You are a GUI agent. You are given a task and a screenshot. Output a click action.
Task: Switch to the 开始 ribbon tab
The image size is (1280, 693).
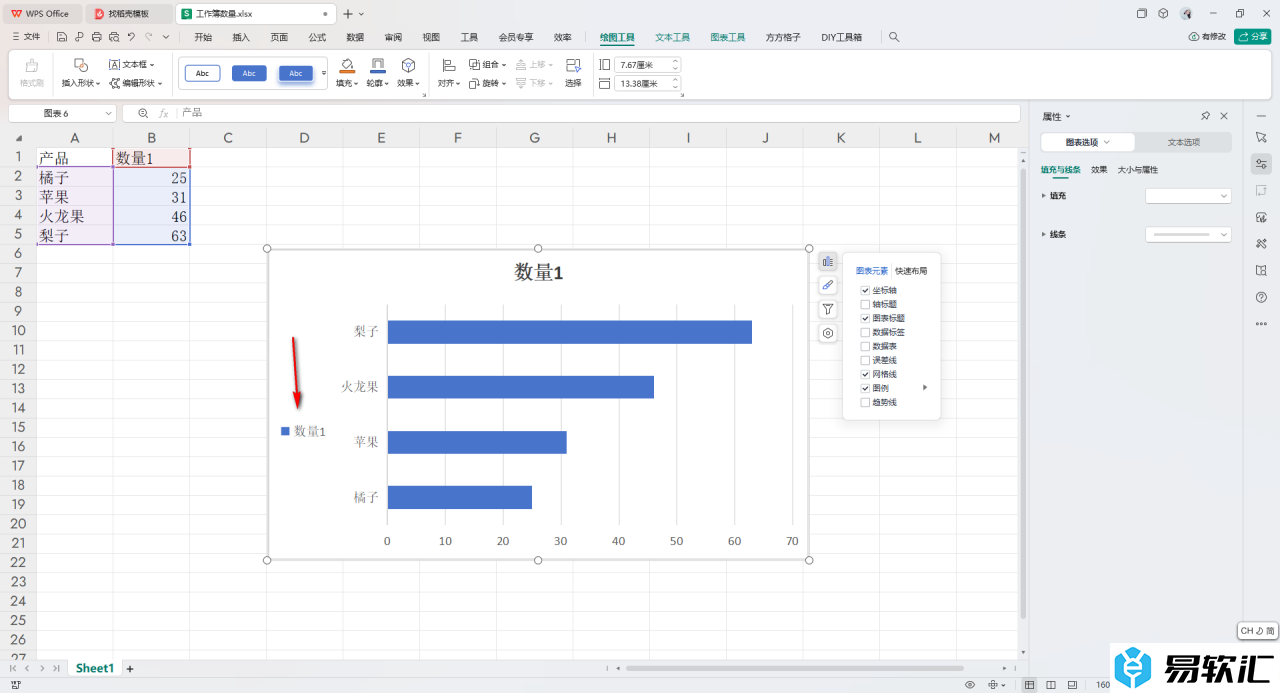pos(203,37)
